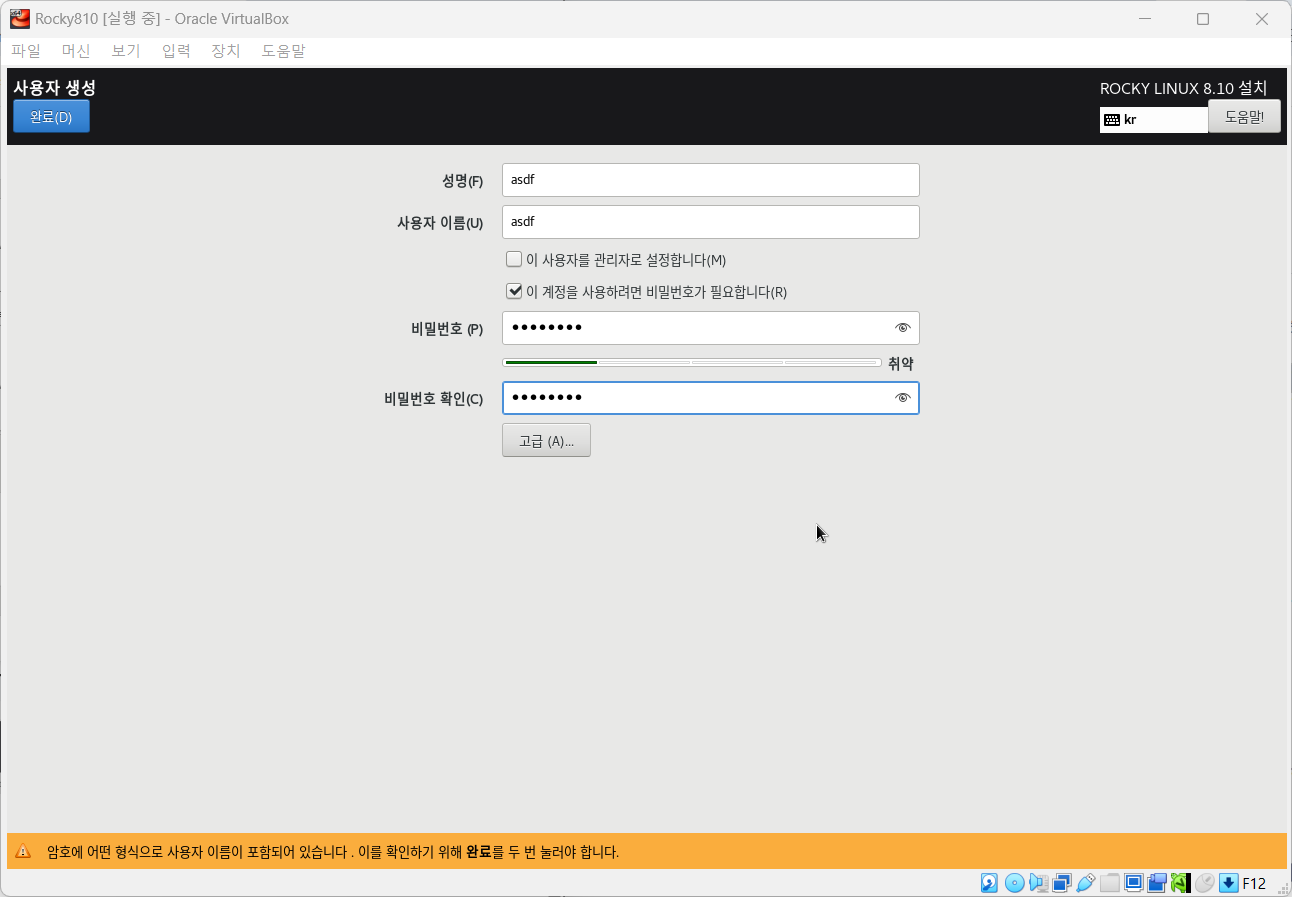
Task: Open the 파일 menu
Action: click(26, 50)
